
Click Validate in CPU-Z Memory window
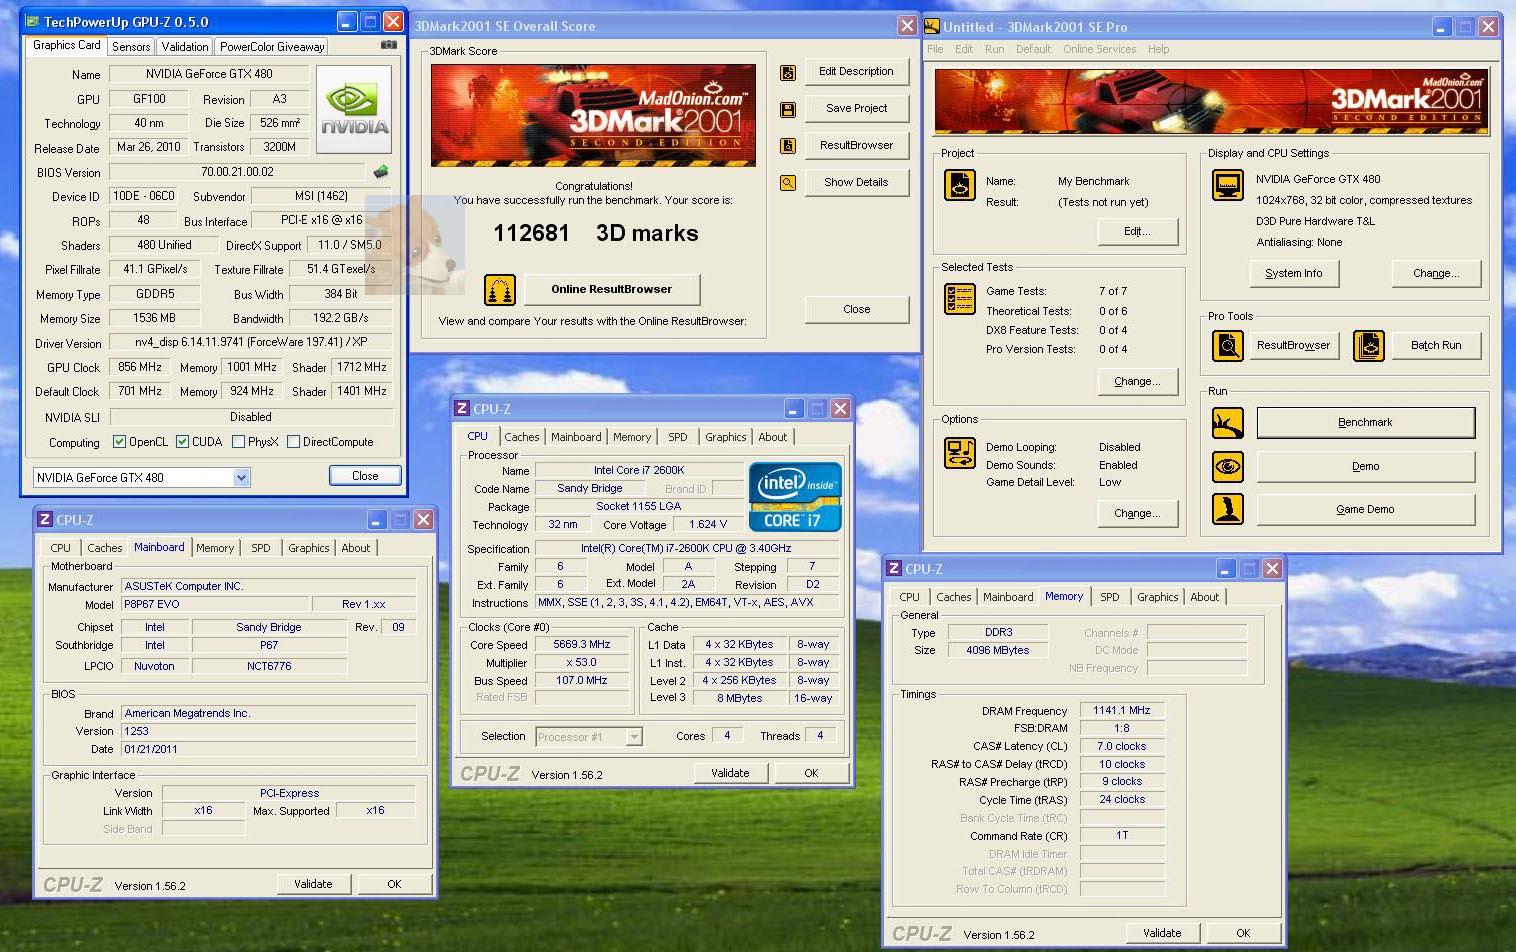1162,933
